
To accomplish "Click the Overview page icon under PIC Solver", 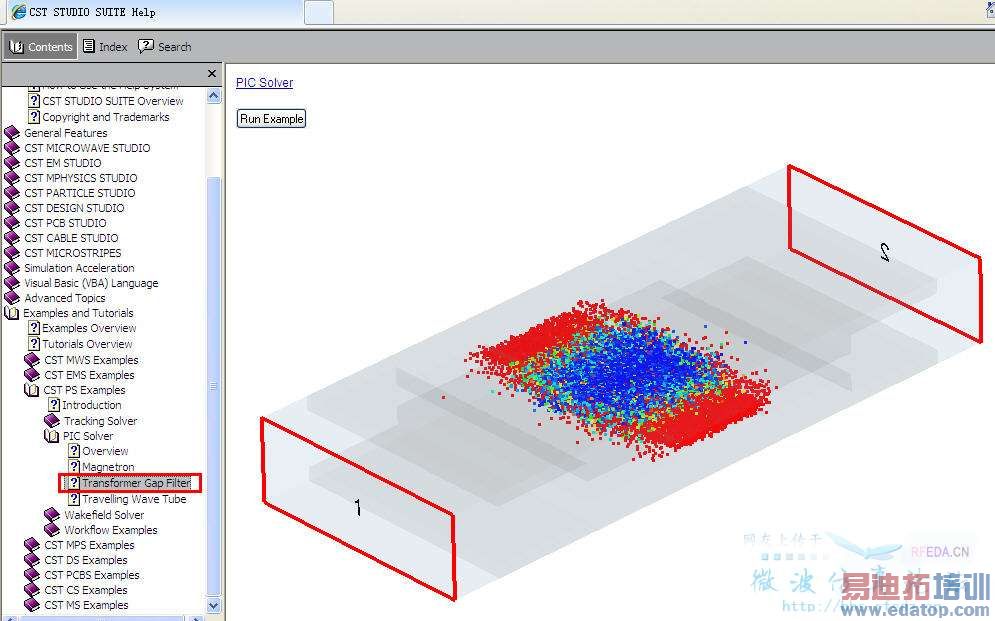I will point(74,451).
